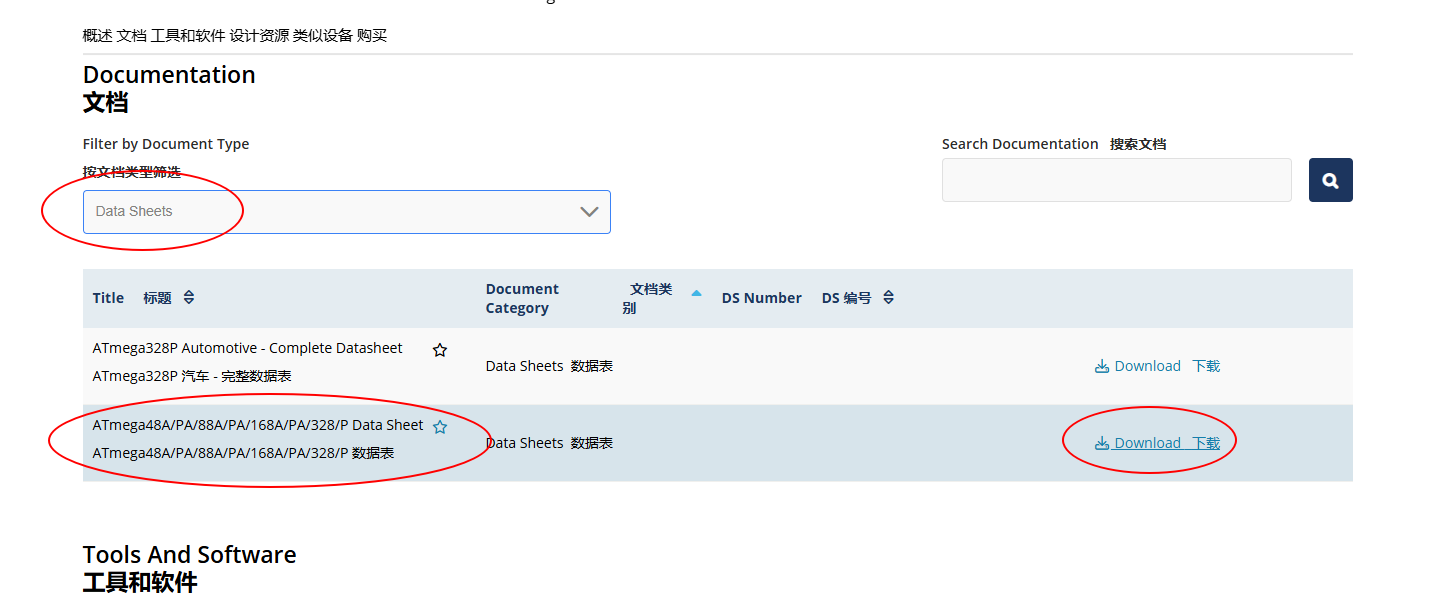Star the ATmega328P Automotive datasheet
Viewport: 1439px width, 607px height.
(x=440, y=350)
